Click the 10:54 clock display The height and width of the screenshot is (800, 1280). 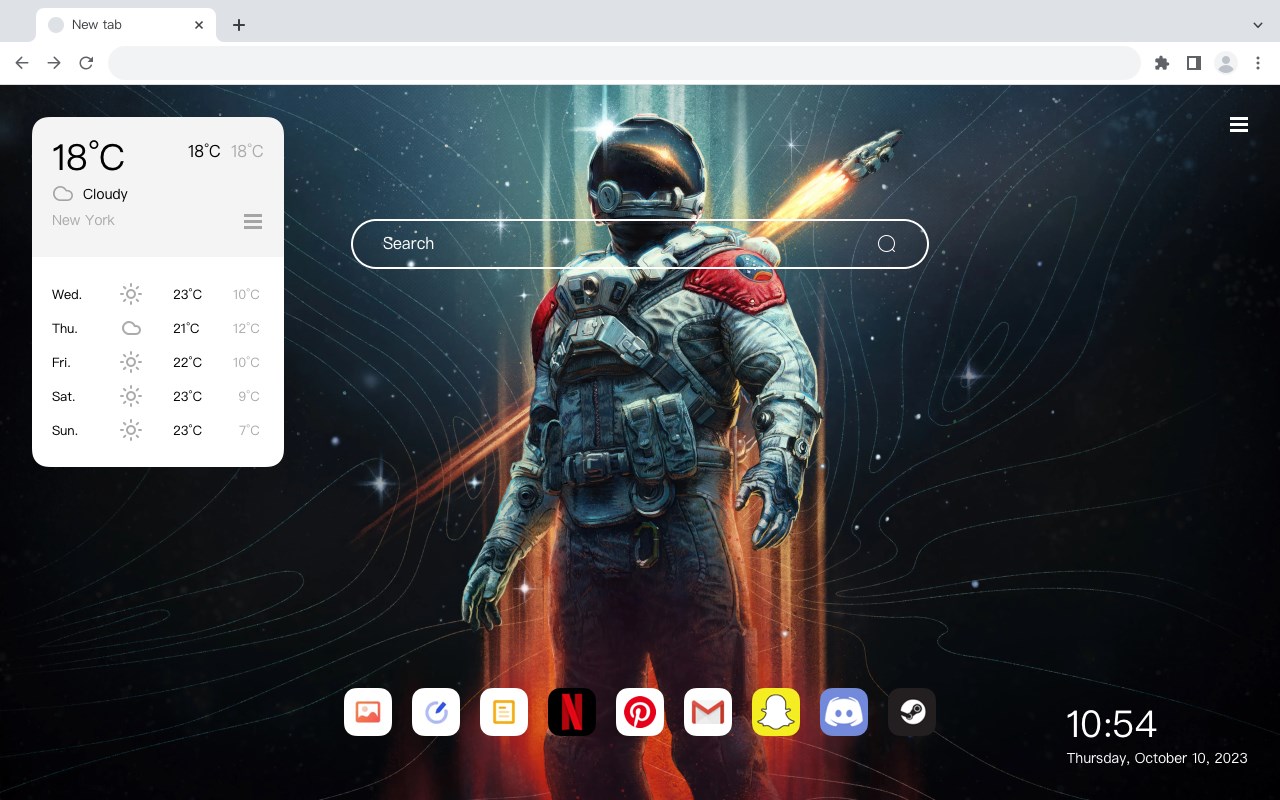(1111, 724)
